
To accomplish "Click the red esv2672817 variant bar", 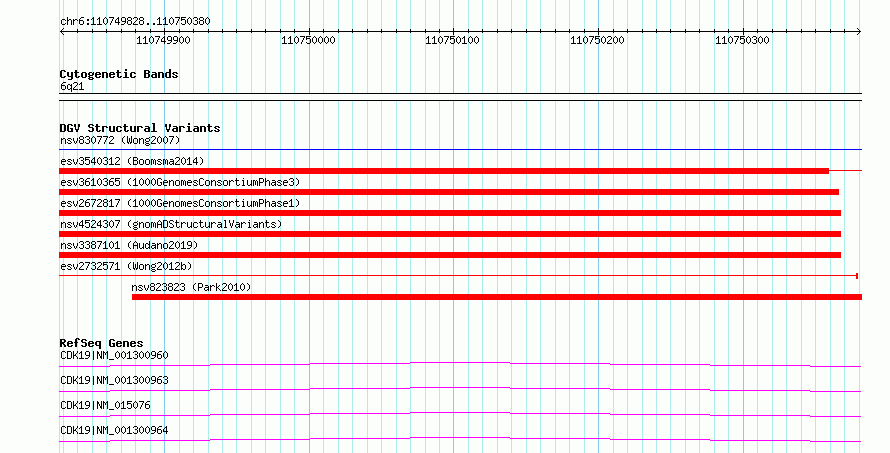I will point(450,213).
